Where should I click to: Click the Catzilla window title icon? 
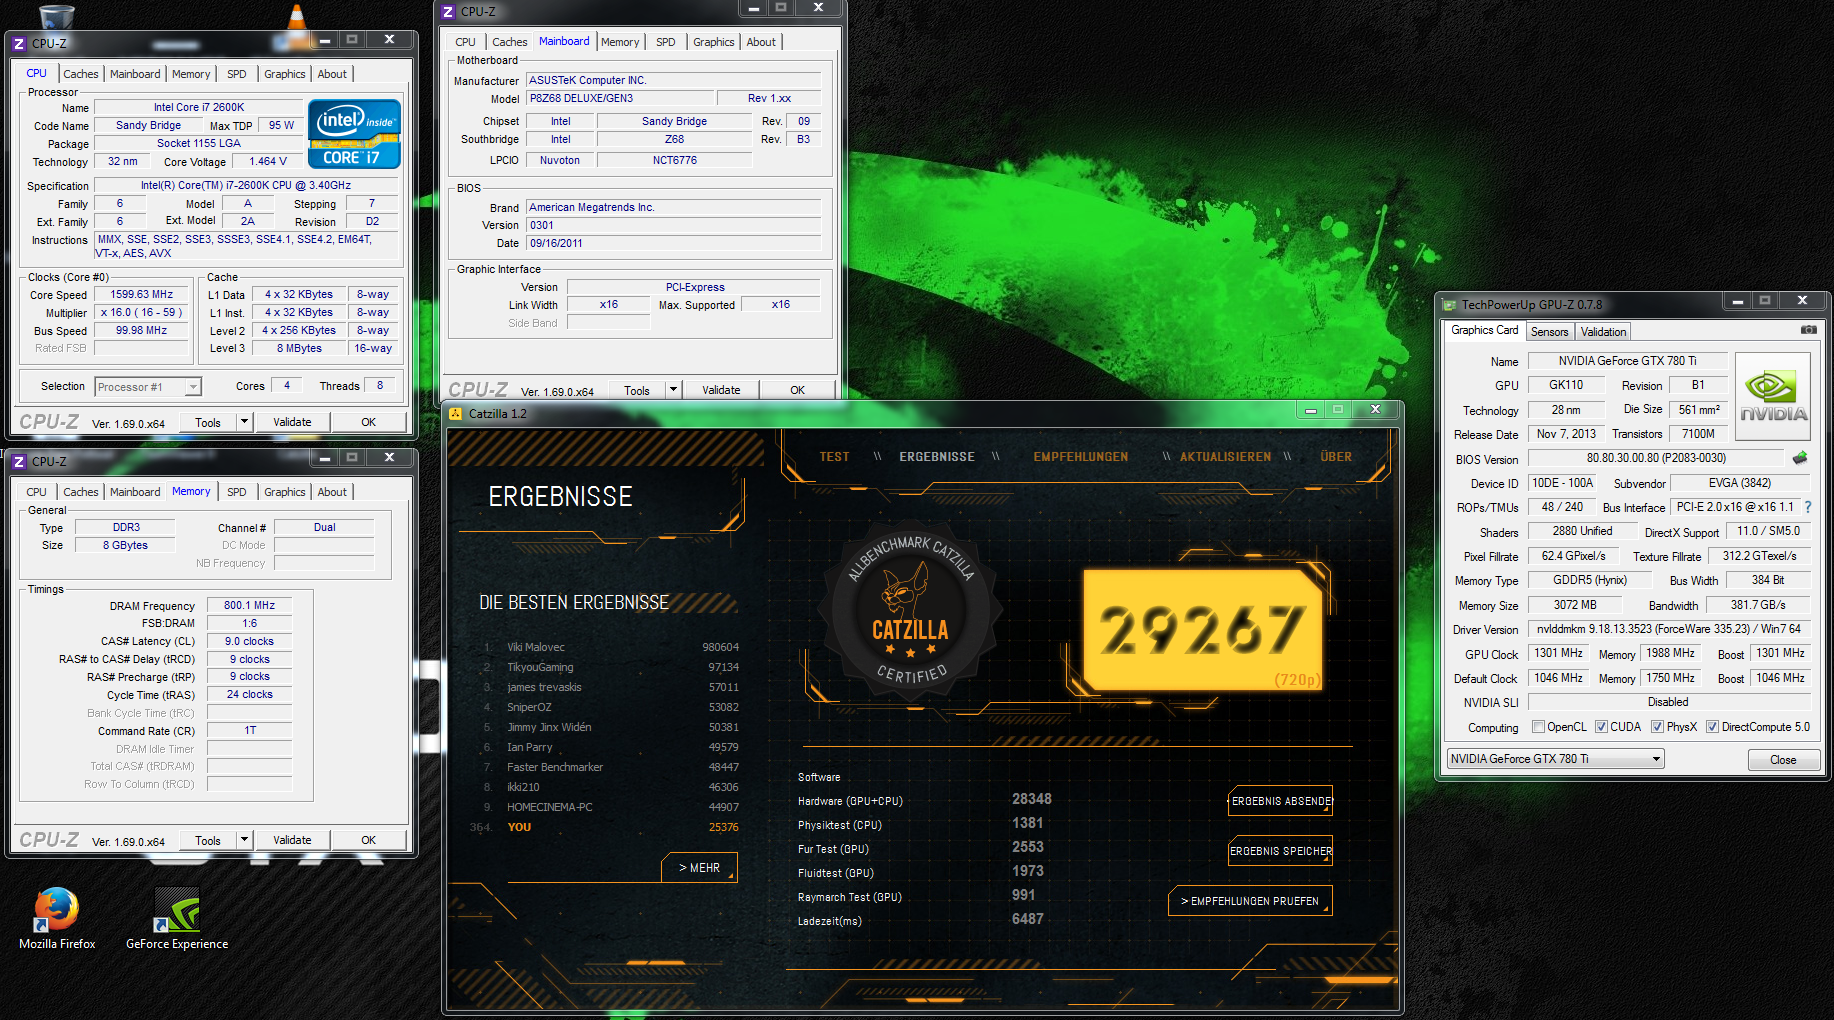tap(456, 413)
